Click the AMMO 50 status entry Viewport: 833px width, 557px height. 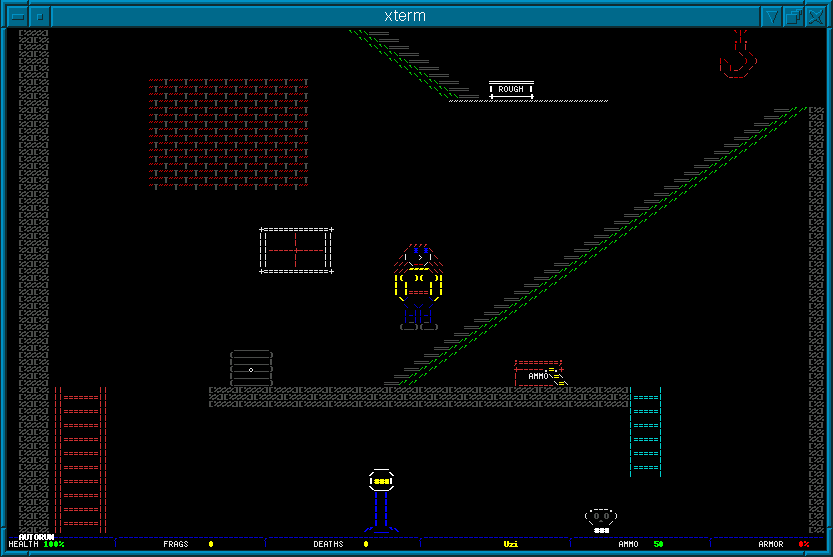641,544
